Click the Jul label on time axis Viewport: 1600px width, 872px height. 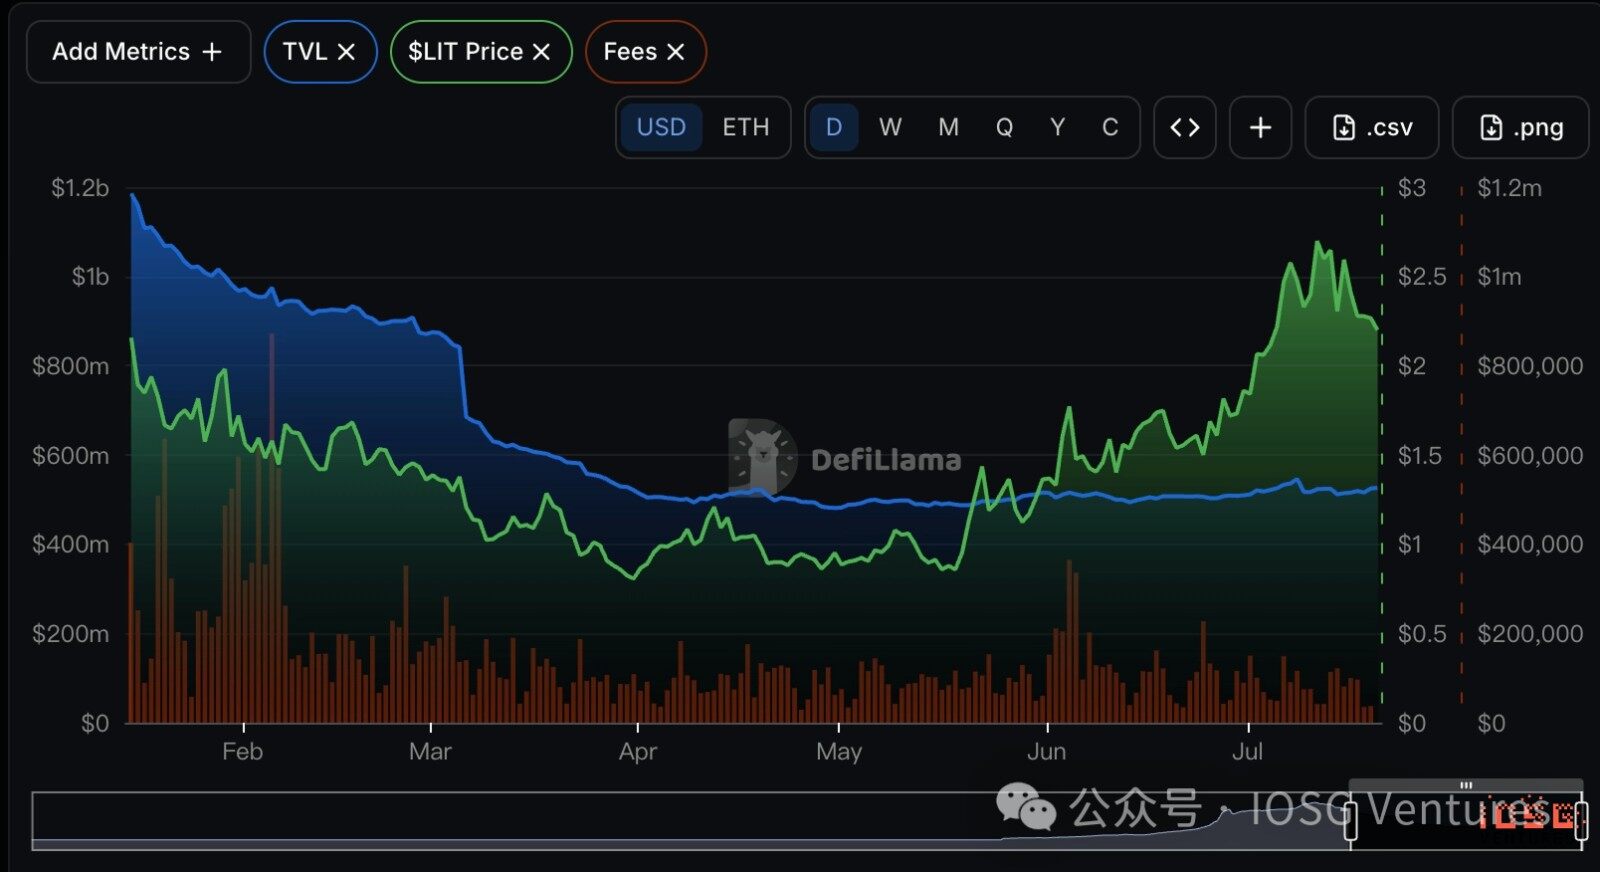[1248, 752]
